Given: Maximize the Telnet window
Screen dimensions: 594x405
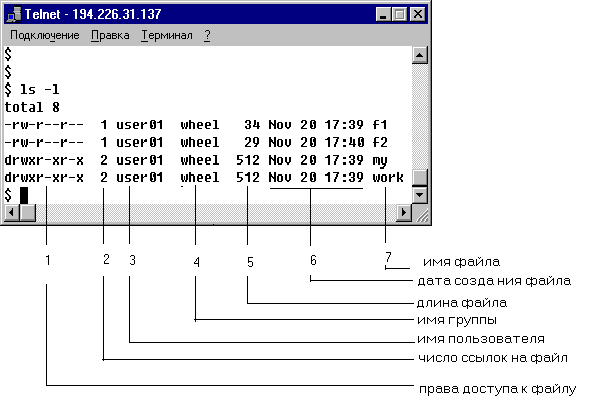Looking at the screenshot, I should (399, 15).
